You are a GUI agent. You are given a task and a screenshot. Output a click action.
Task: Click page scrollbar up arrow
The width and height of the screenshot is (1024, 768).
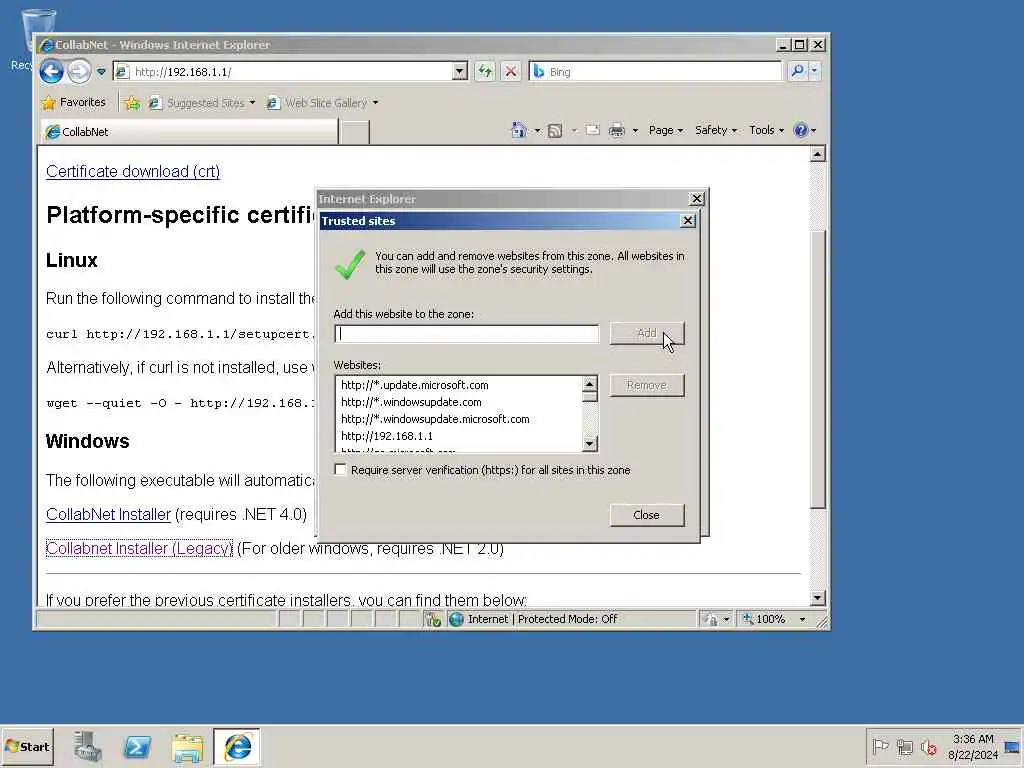tap(817, 154)
